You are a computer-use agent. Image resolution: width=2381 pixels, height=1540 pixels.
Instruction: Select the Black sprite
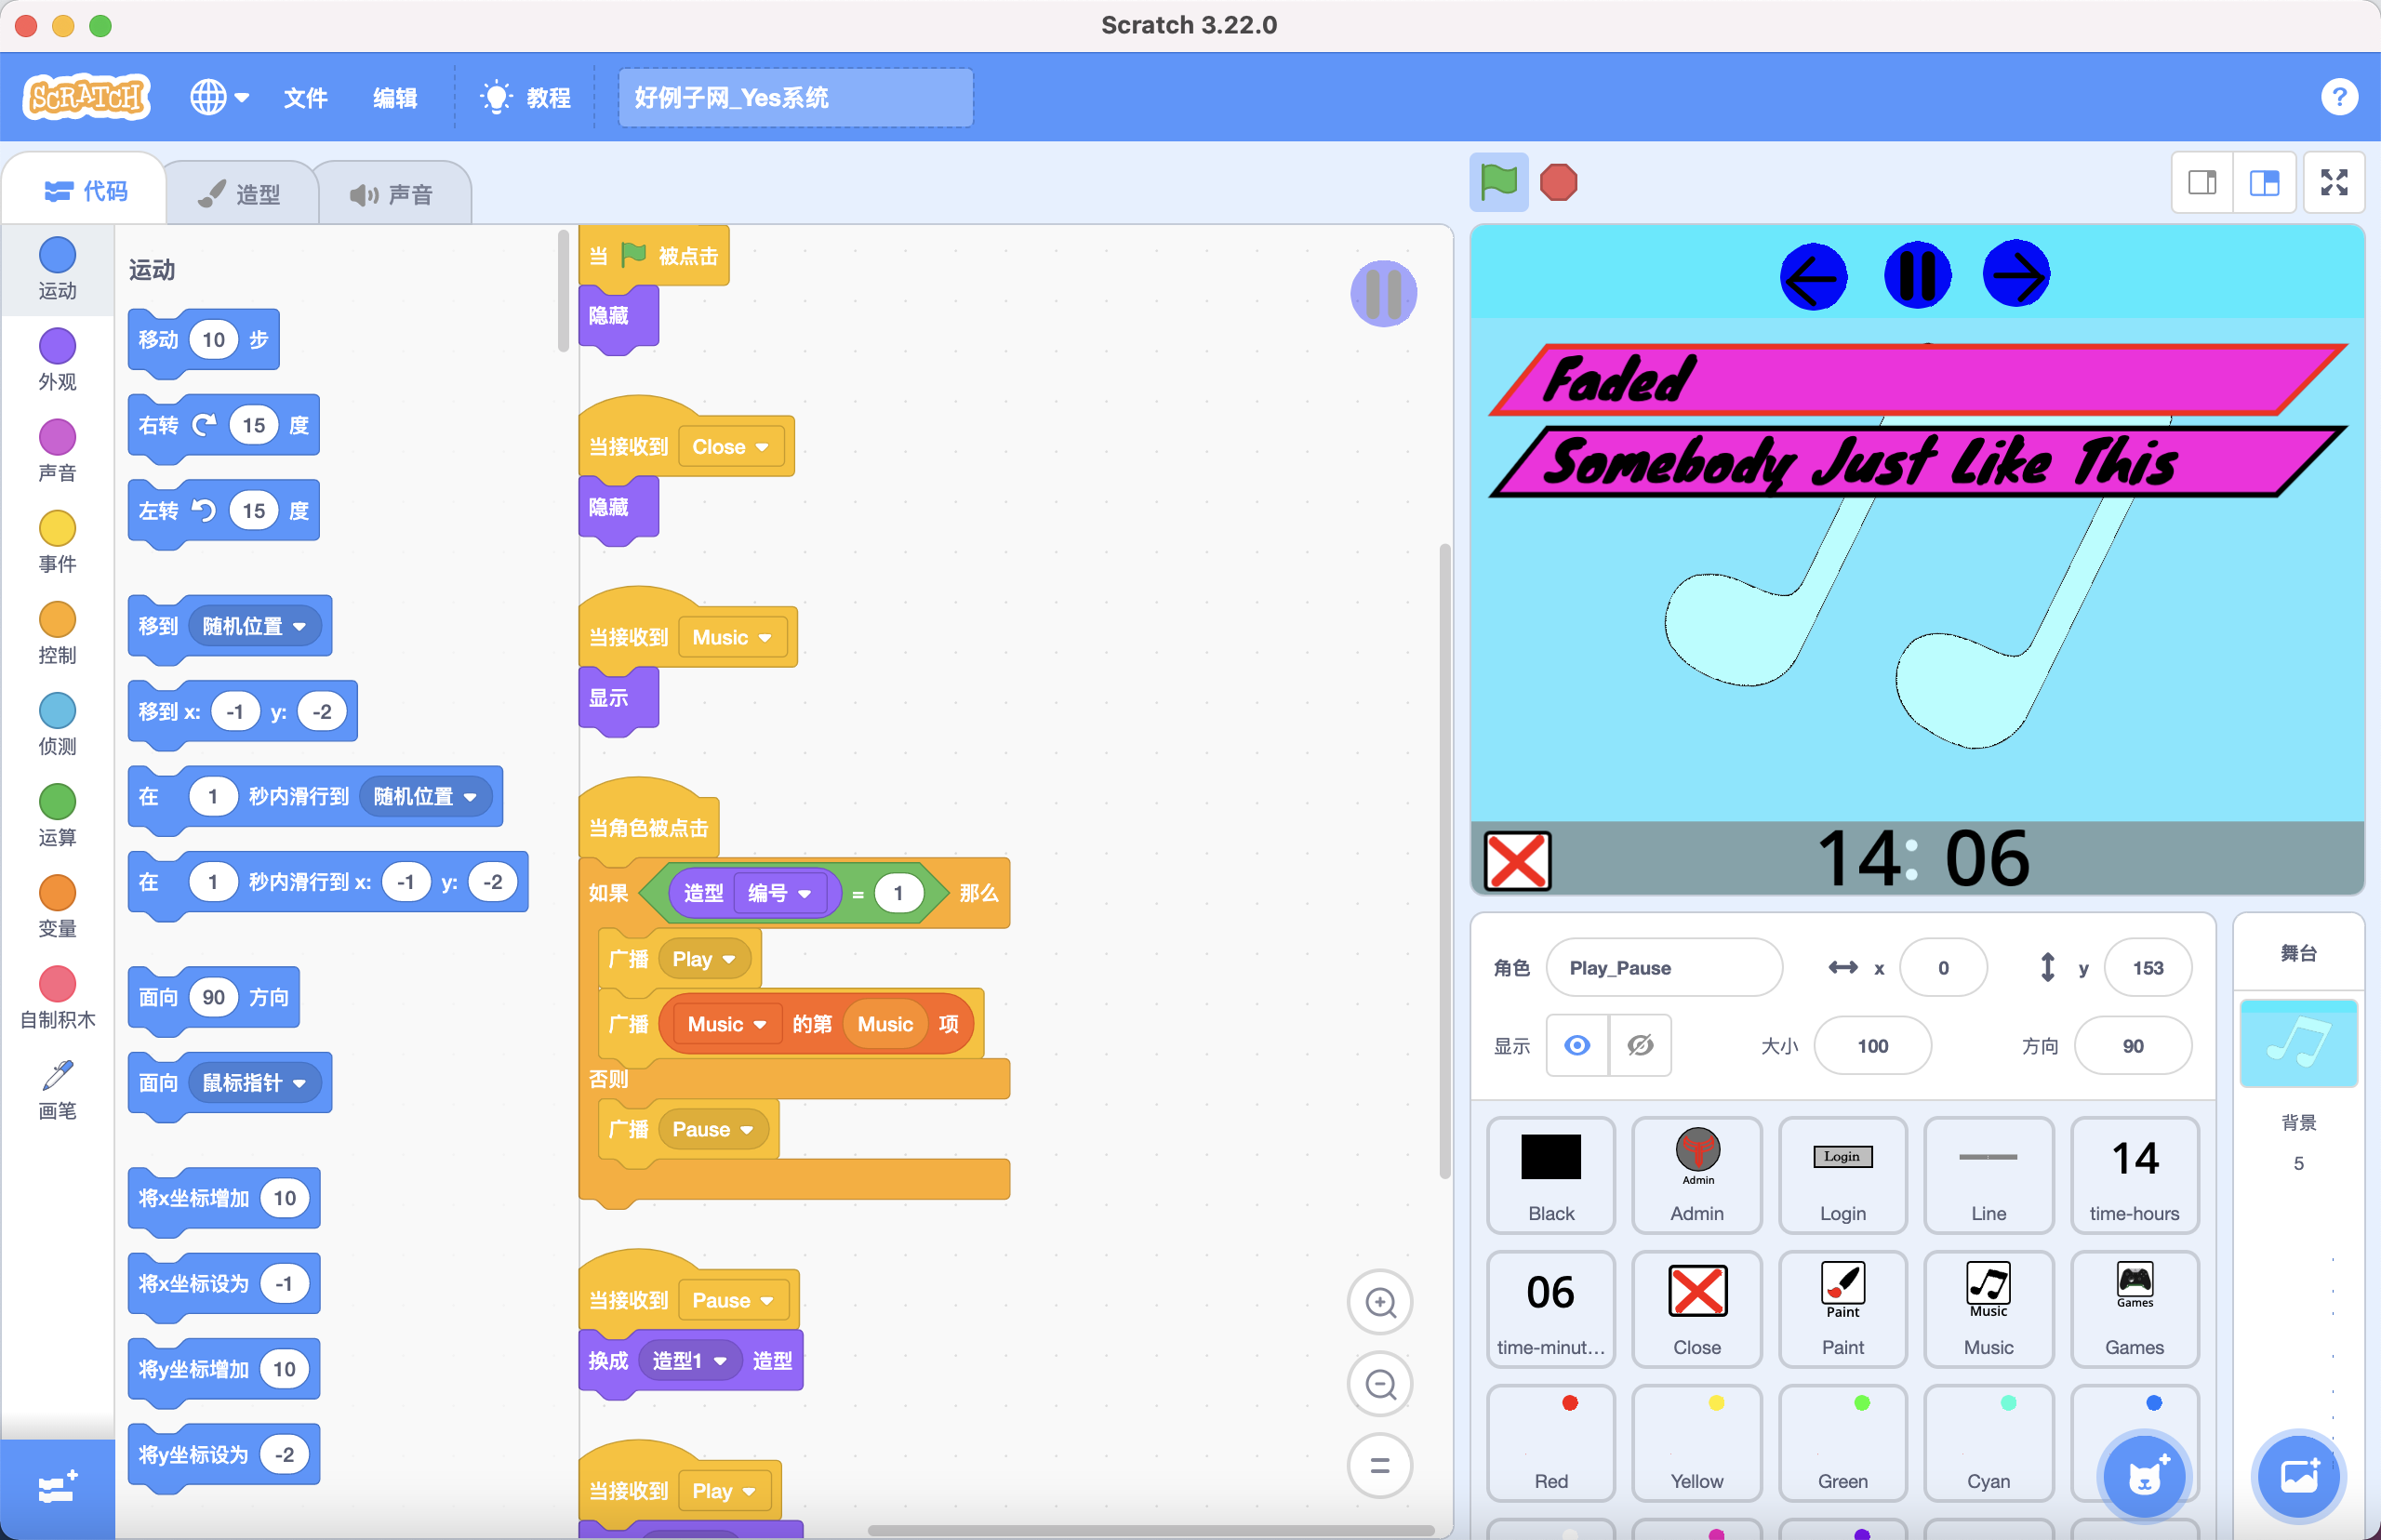tap(1550, 1174)
